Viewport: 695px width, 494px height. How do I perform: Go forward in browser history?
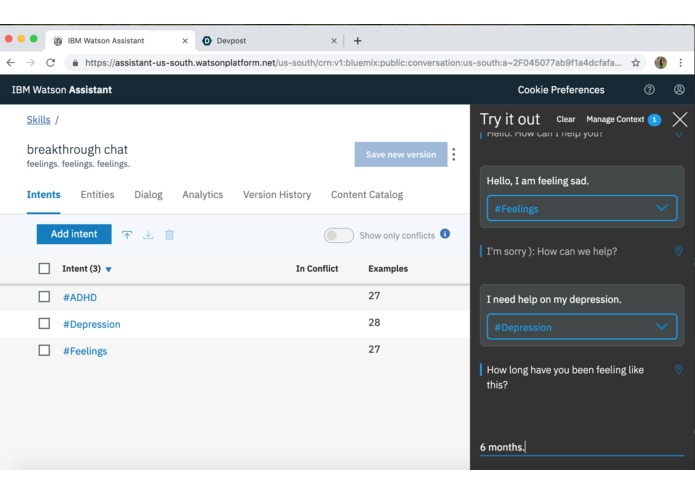pos(31,63)
